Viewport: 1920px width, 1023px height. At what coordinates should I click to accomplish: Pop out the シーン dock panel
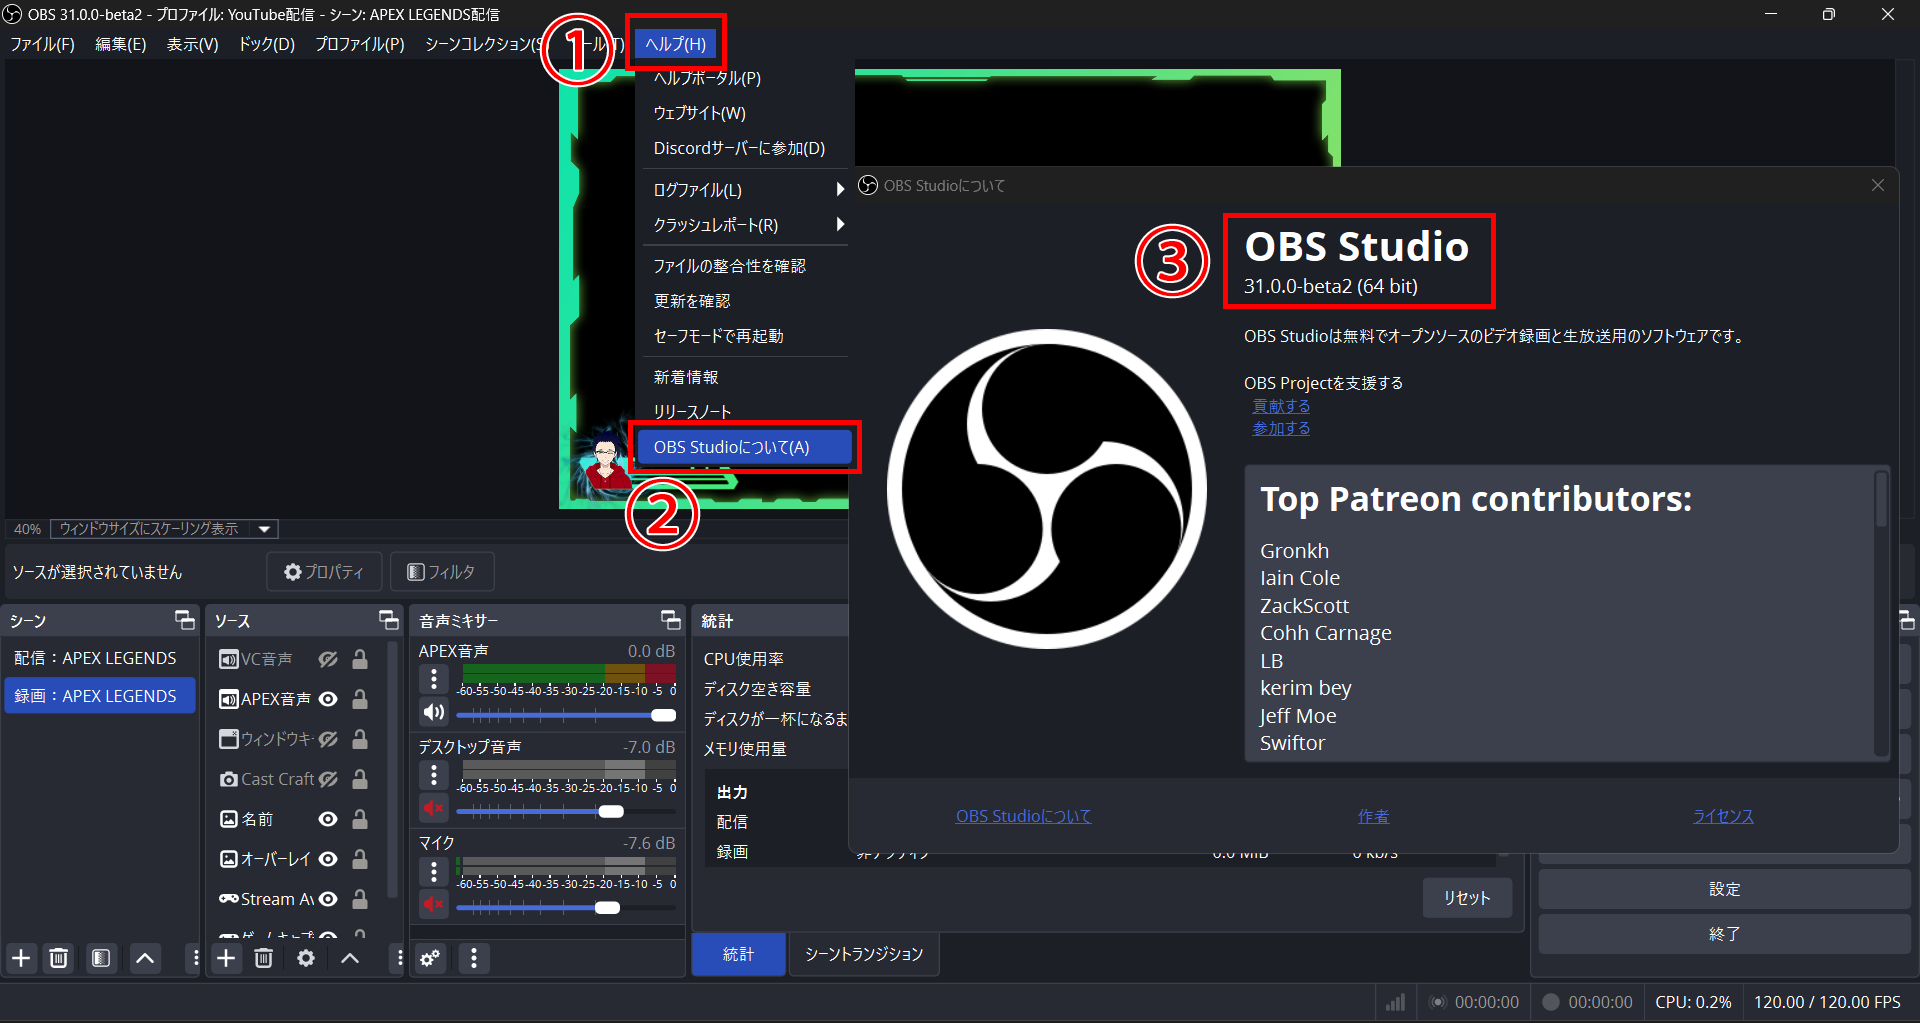coord(185,620)
